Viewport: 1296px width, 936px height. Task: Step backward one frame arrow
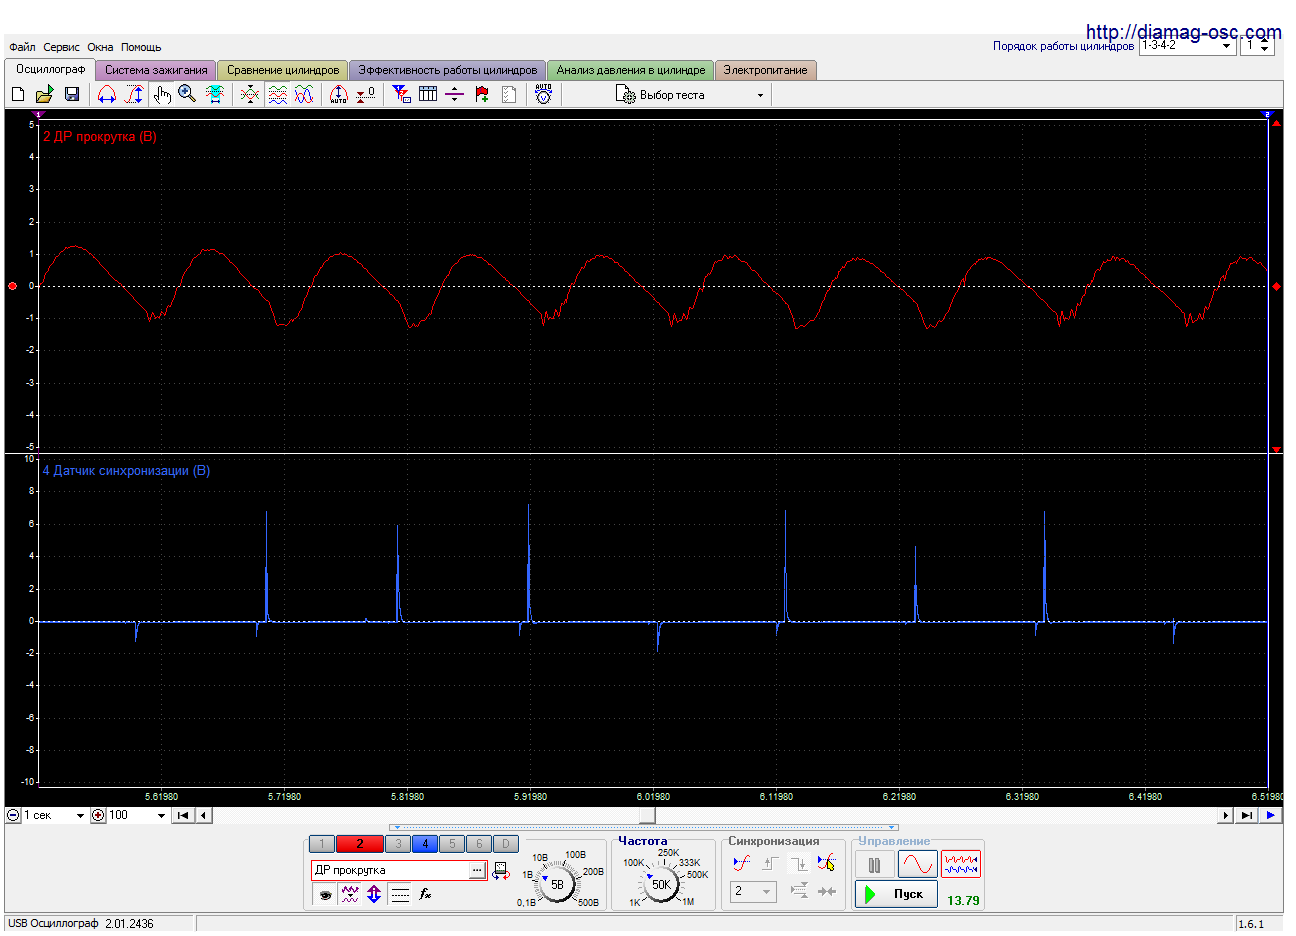204,815
